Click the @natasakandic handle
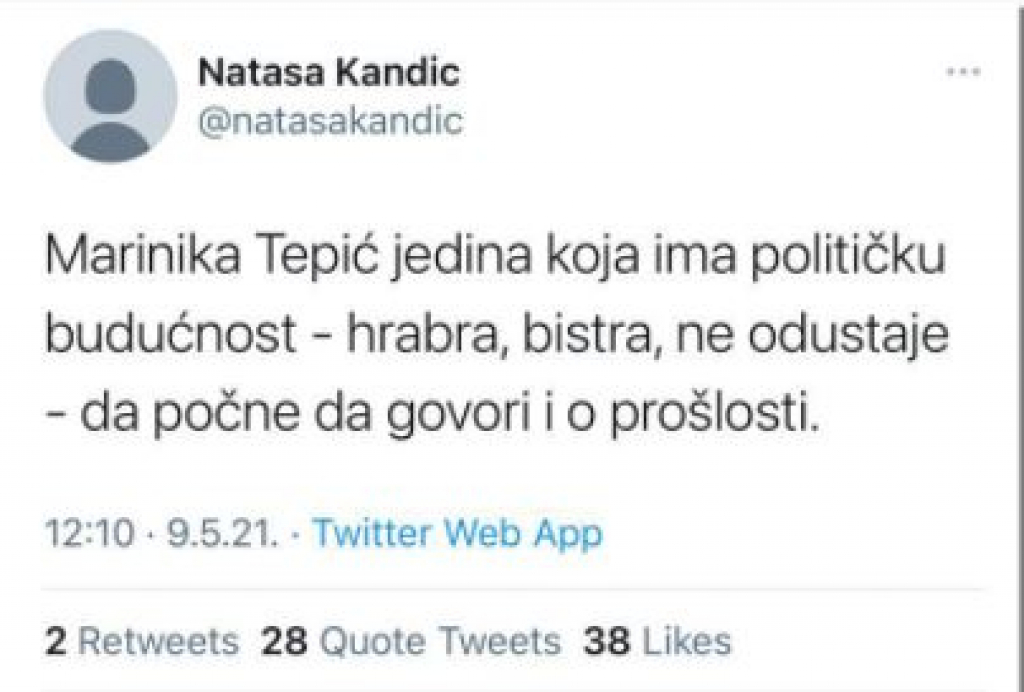 pos(330,120)
